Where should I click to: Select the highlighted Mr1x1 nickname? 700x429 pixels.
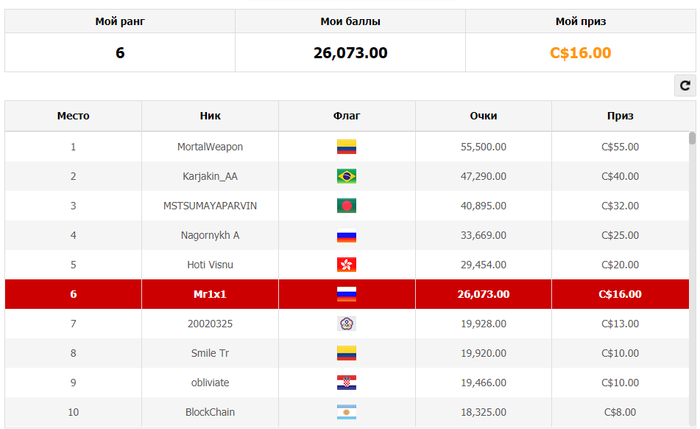click(x=210, y=294)
